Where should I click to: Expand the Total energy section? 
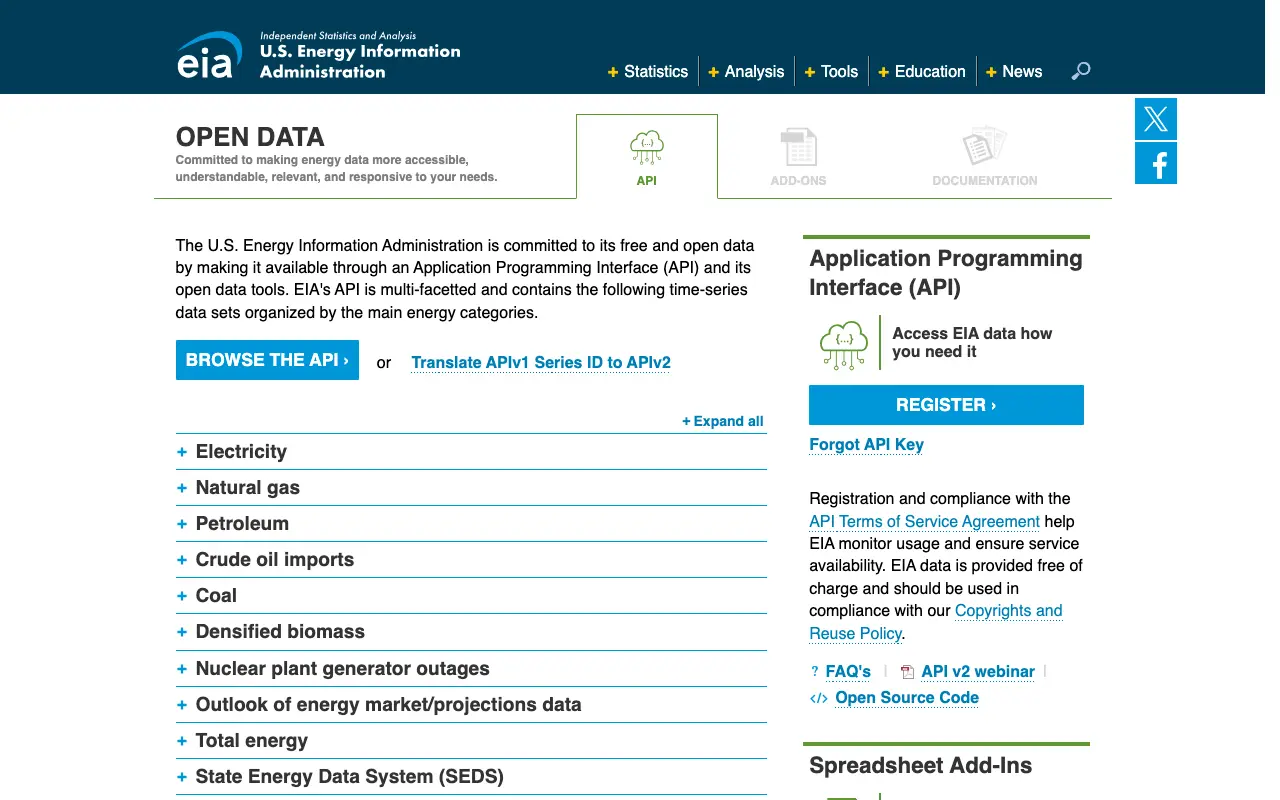pyautogui.click(x=471, y=741)
